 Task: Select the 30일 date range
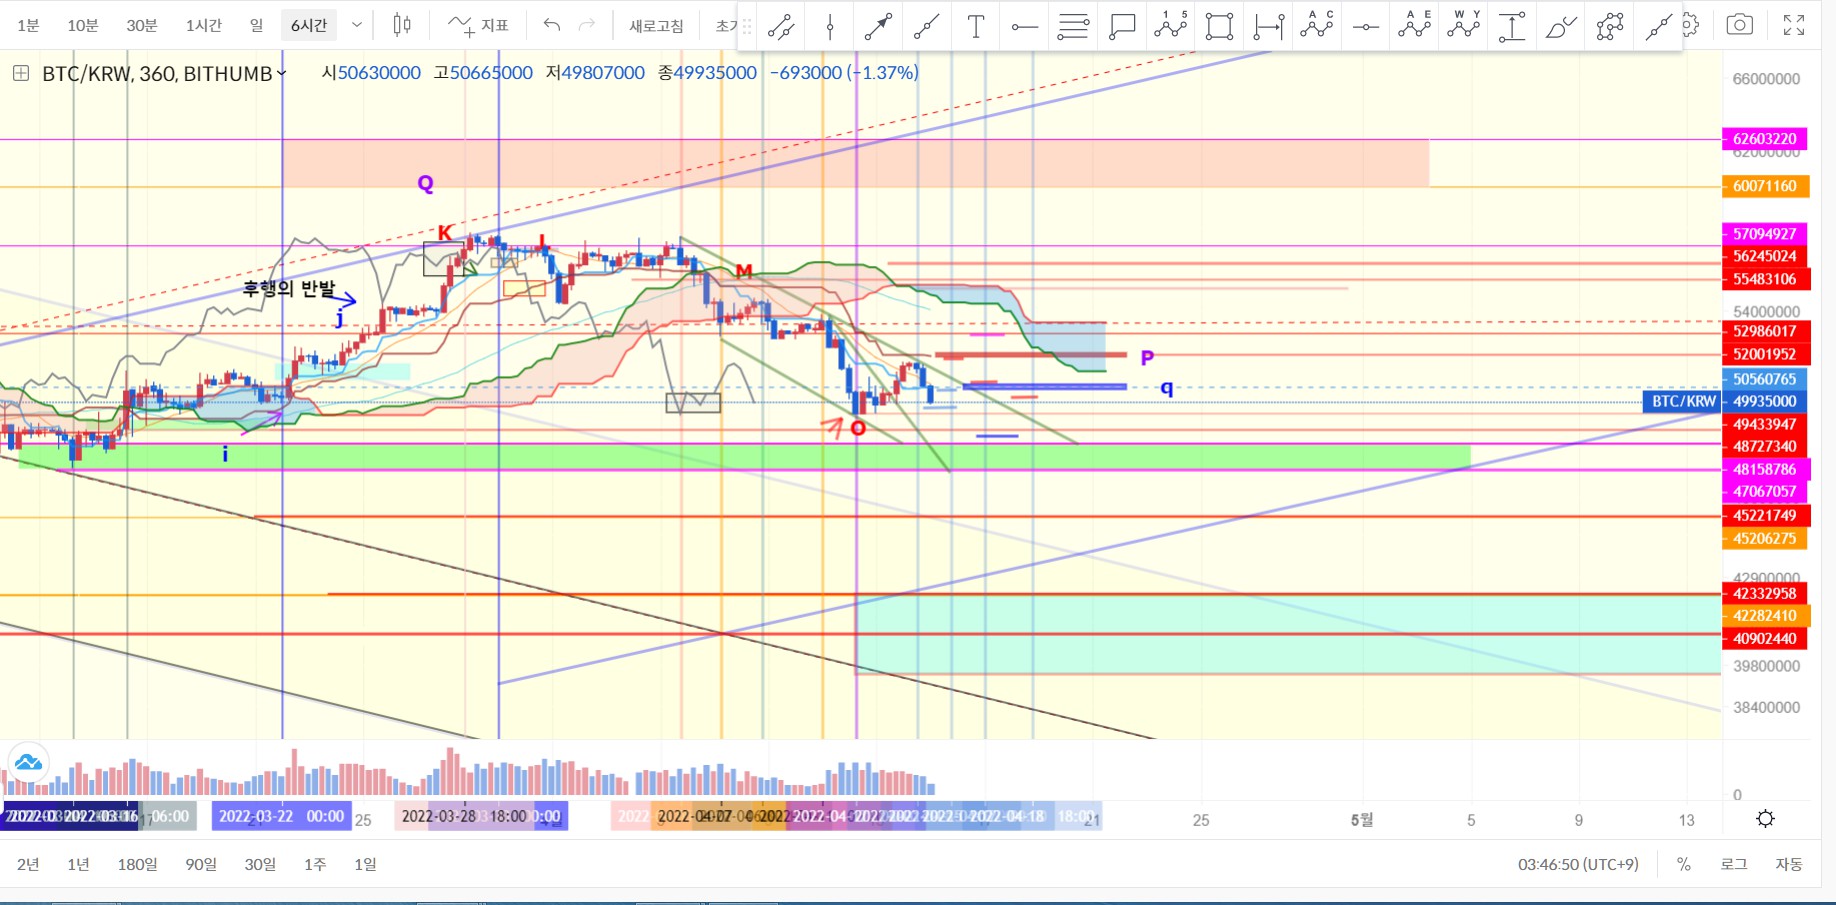pos(260,864)
